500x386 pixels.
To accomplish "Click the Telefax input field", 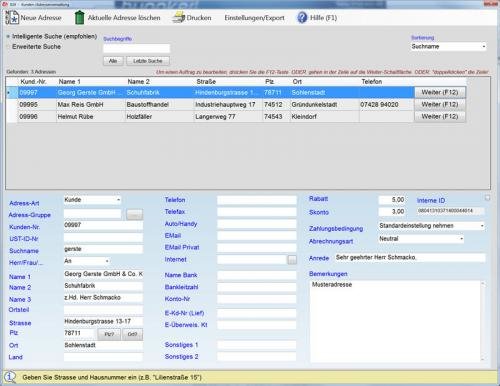I will tap(257, 212).
